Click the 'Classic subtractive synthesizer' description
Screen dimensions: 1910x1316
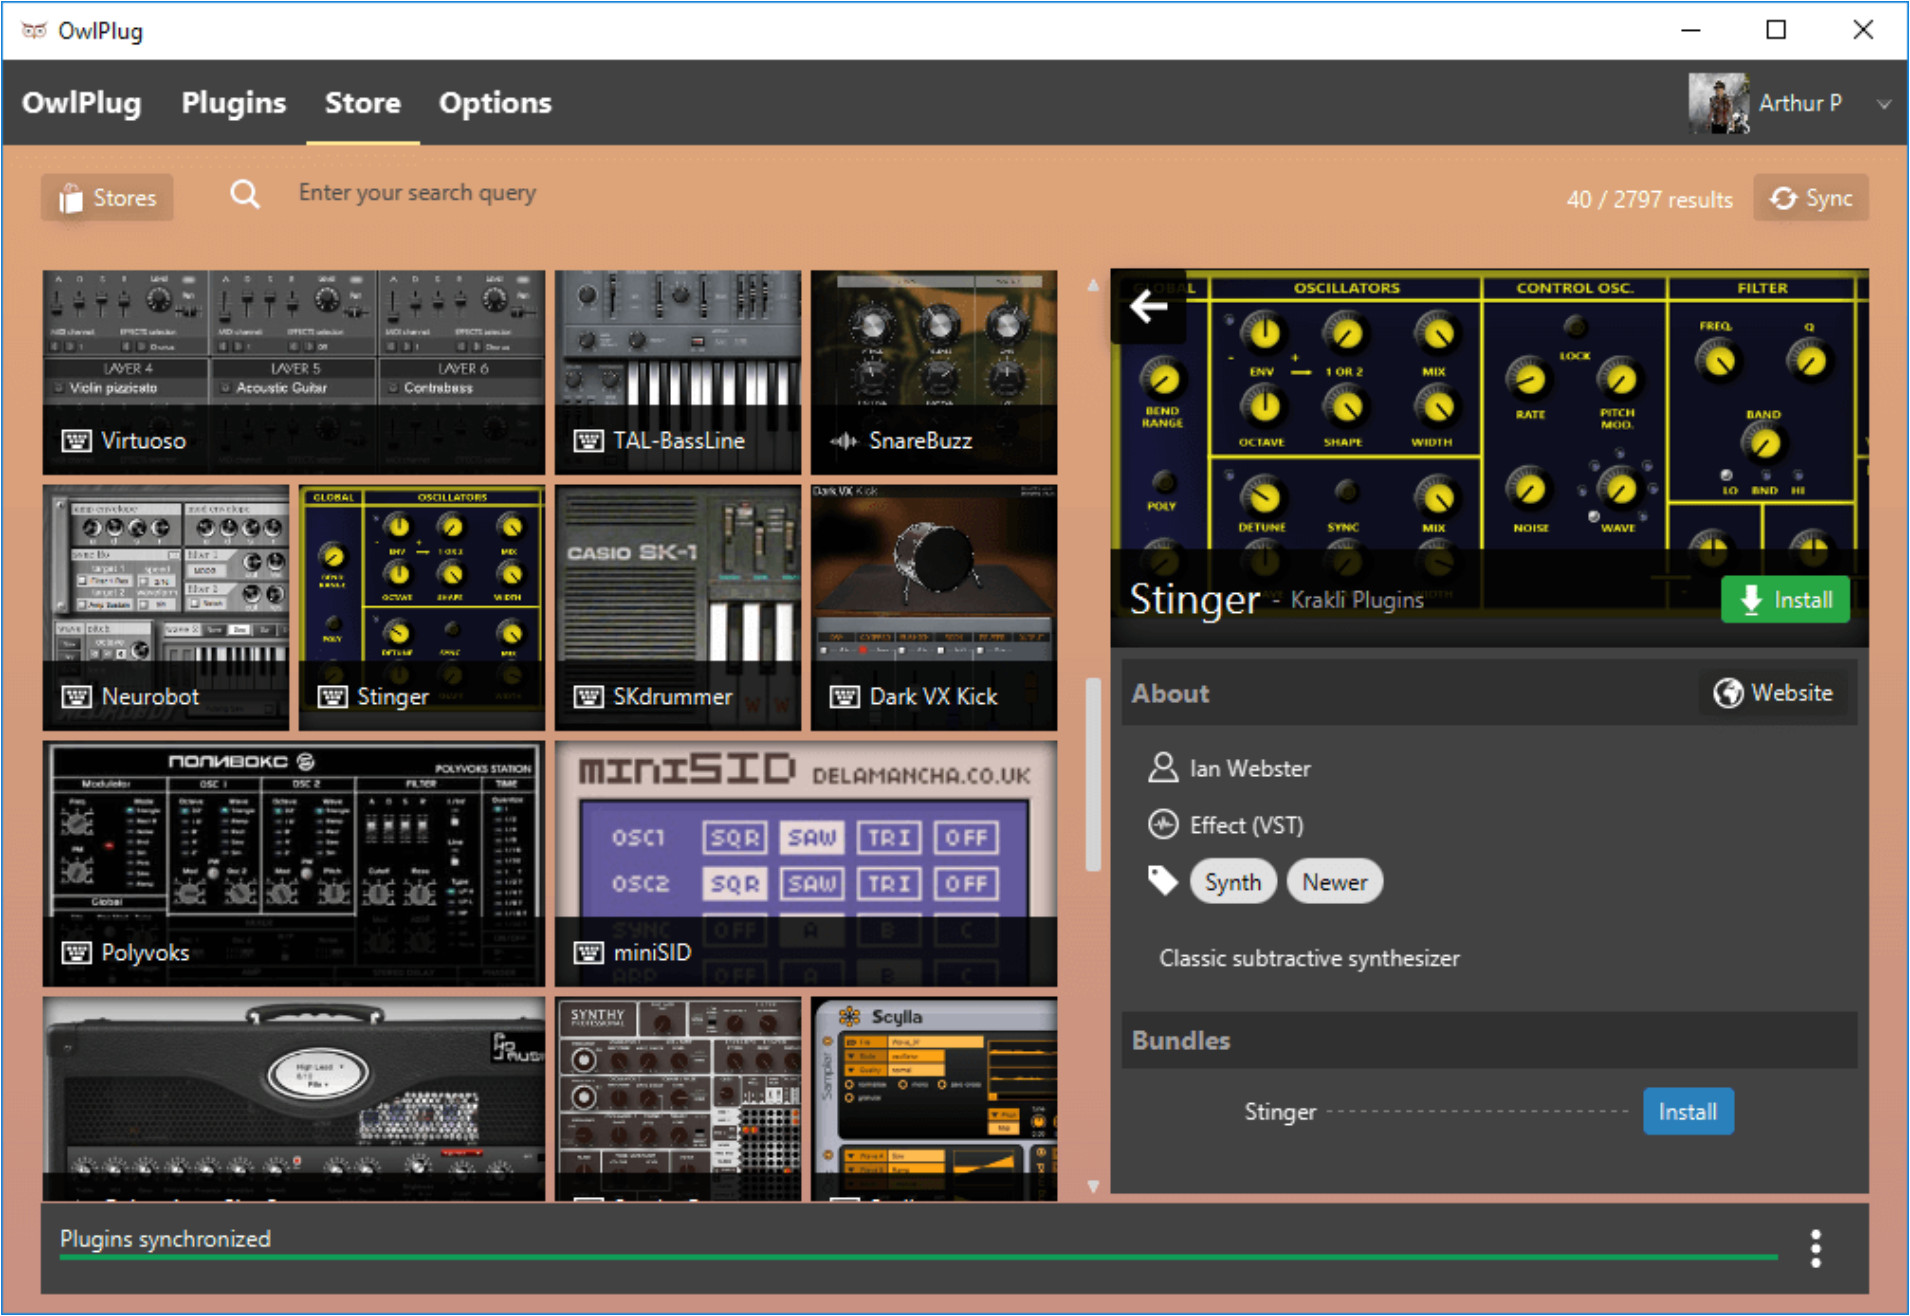tap(1309, 958)
